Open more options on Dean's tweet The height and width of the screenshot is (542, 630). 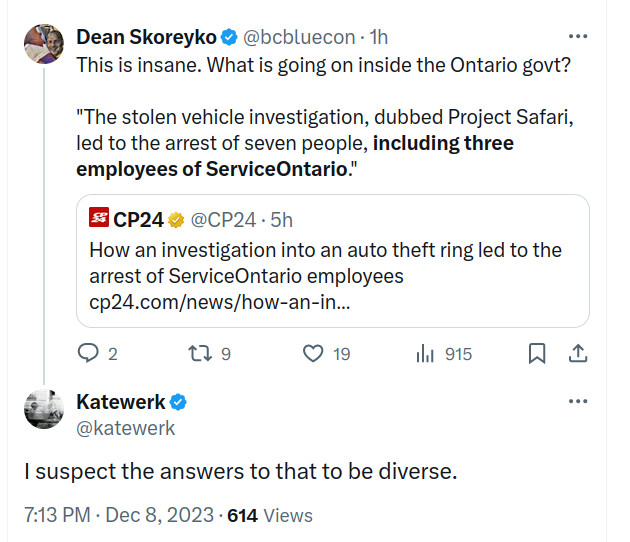pos(578,37)
